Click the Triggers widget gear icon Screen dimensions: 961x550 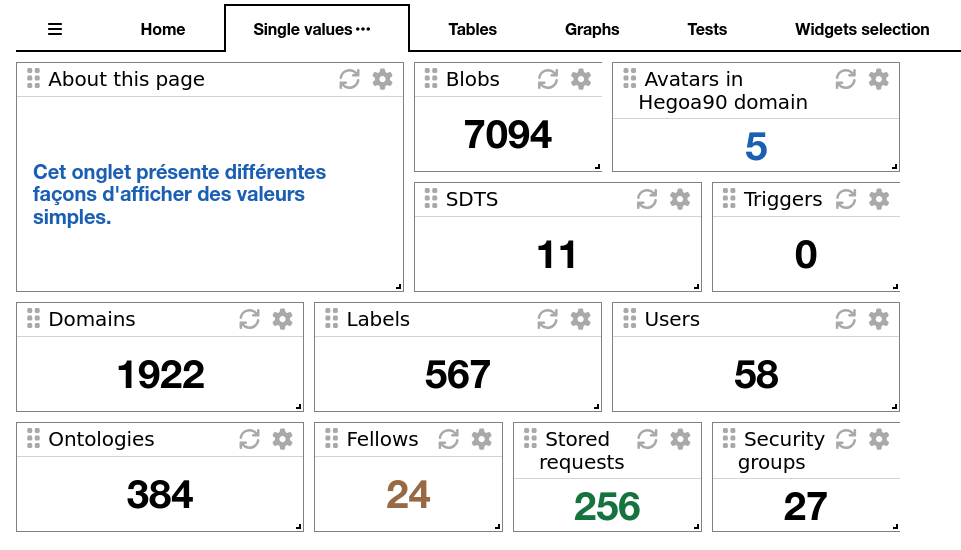(879, 199)
